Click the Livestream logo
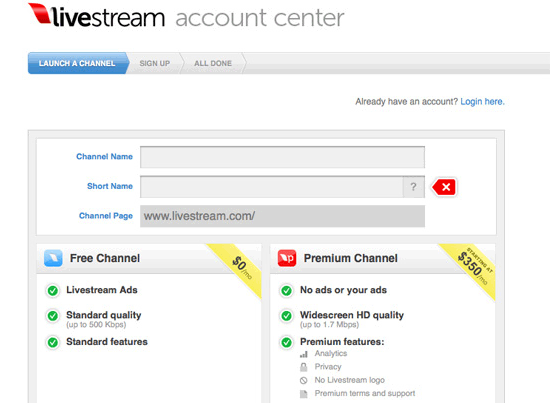 click(x=96, y=16)
